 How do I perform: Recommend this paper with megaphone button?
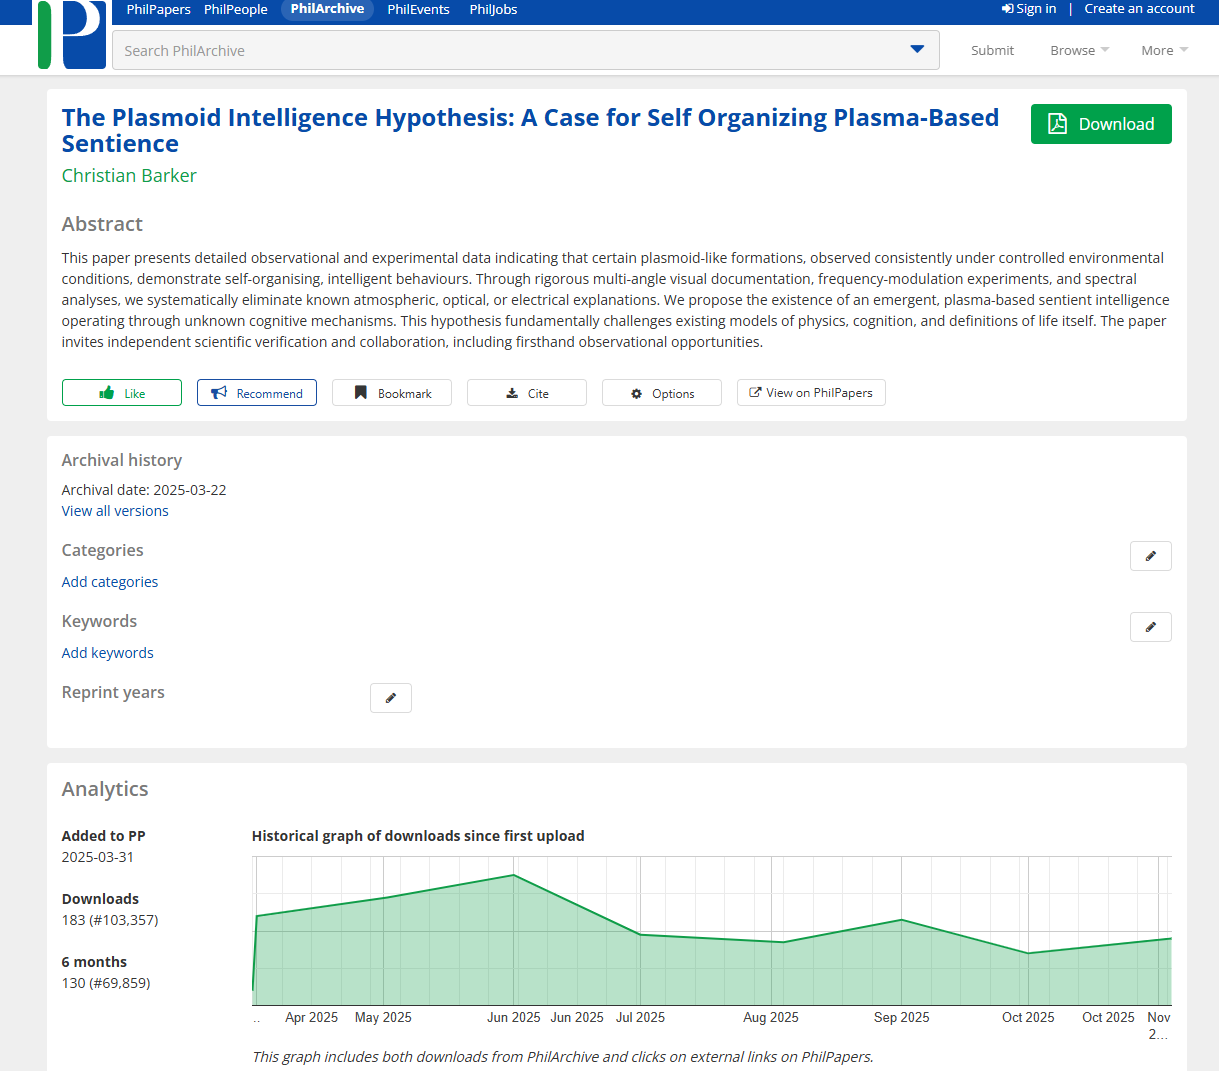click(257, 393)
